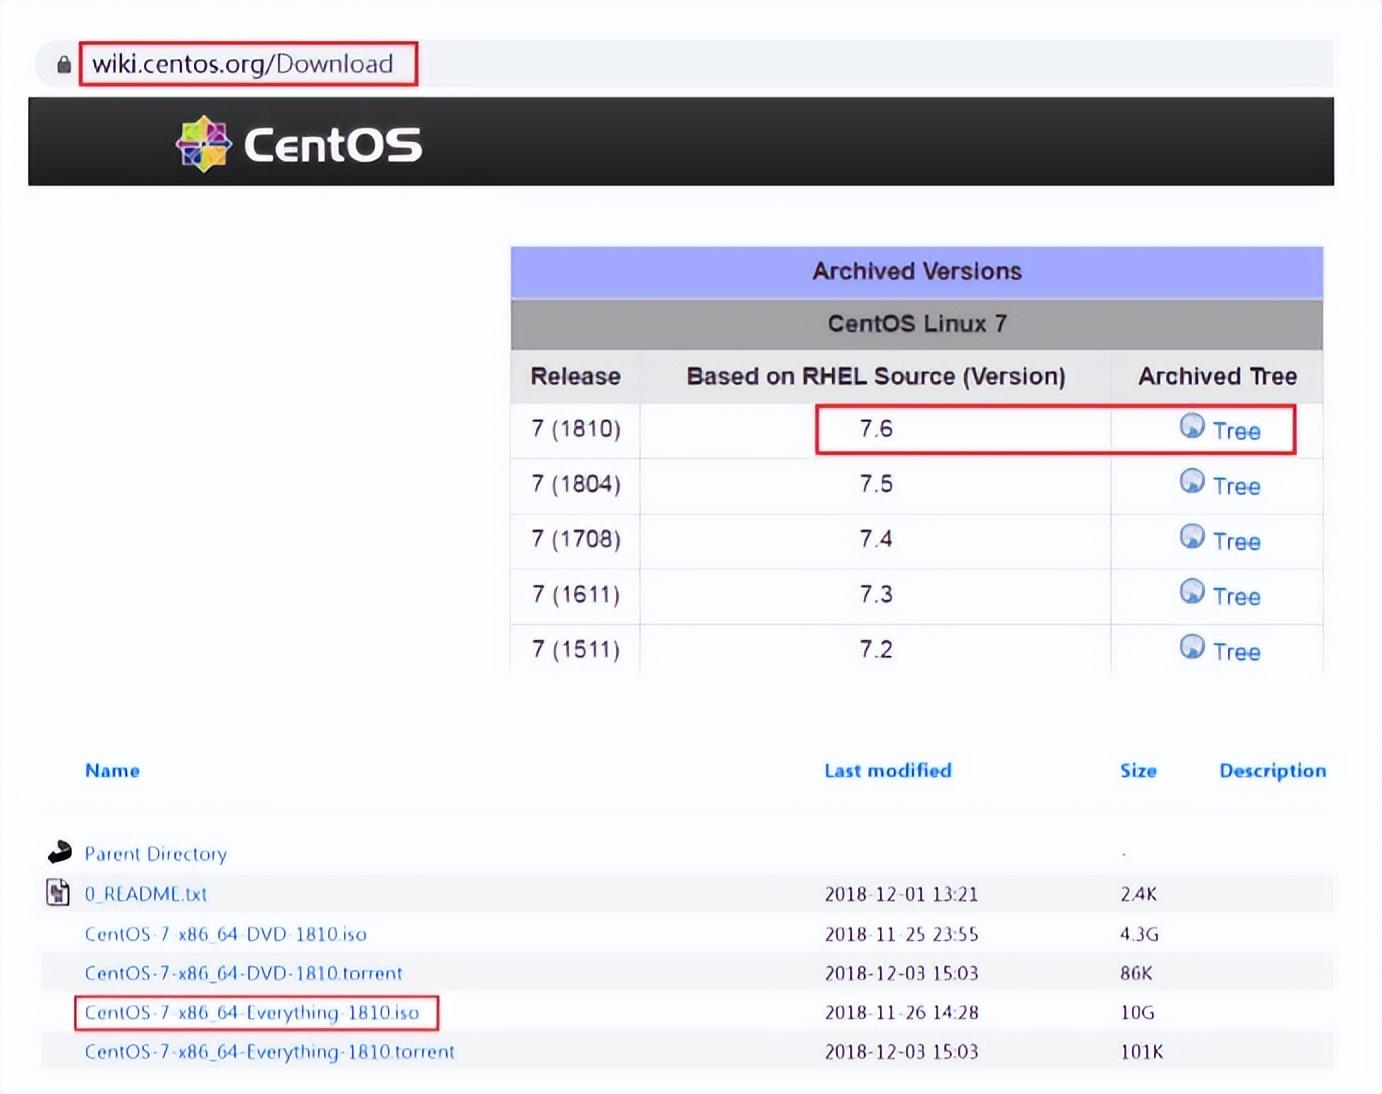Screen dimensions: 1382x1094
Task: Sort listing by Name column
Action: tap(112, 770)
